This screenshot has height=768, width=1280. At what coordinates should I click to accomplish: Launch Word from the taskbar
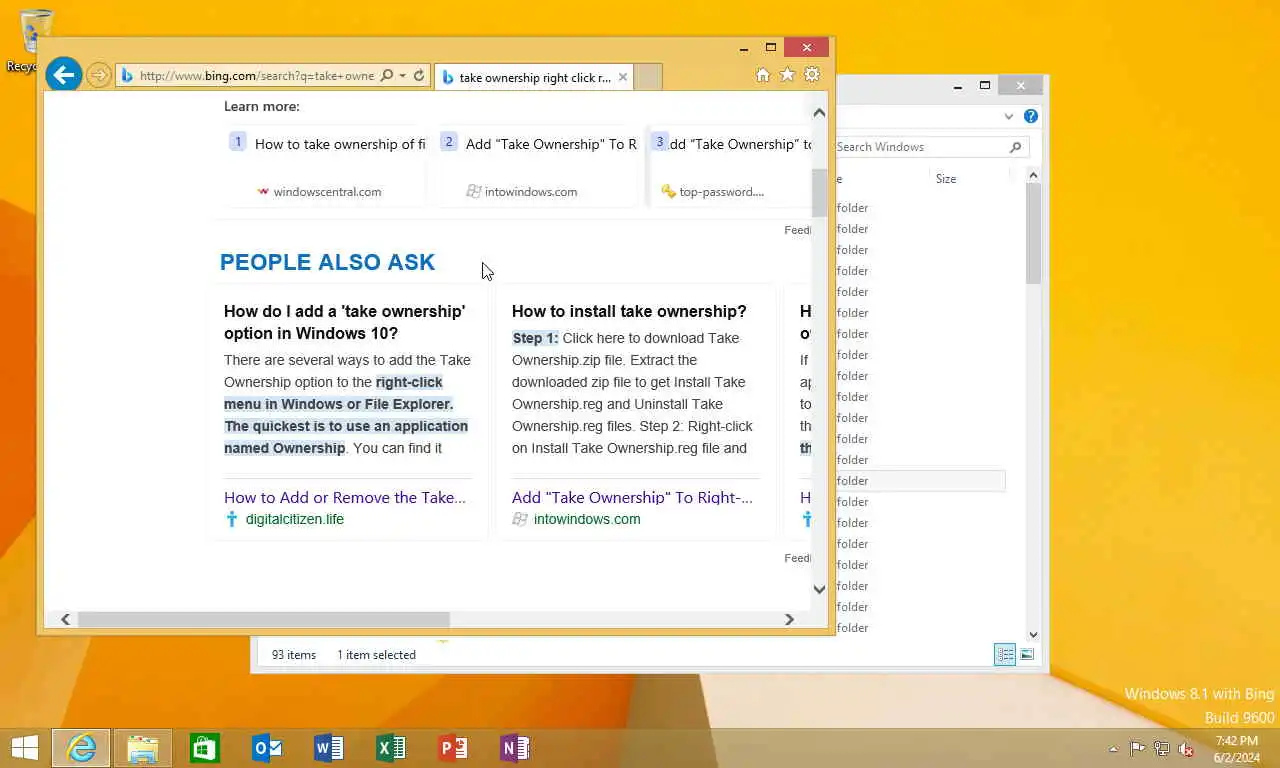click(x=329, y=748)
